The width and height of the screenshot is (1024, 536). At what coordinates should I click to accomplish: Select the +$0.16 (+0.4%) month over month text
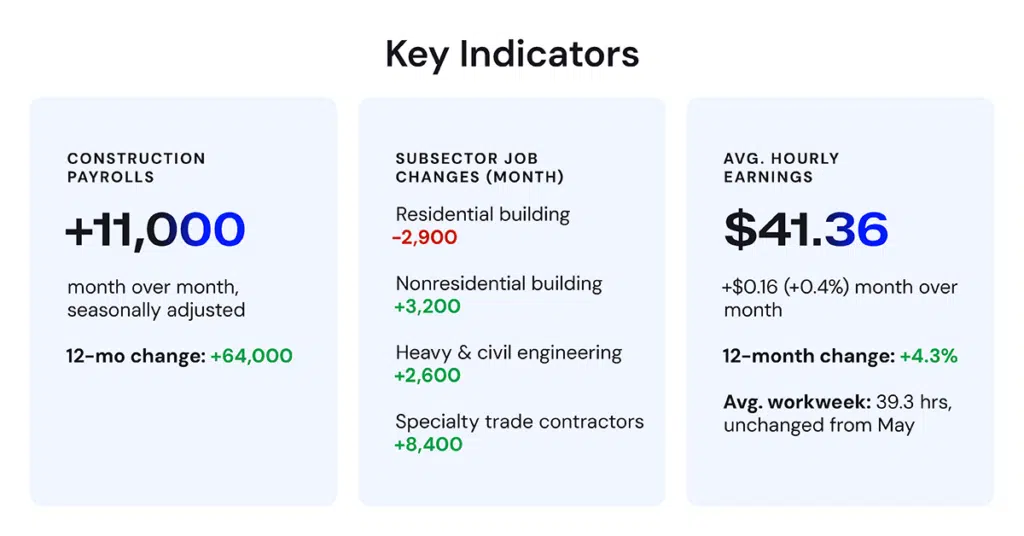(x=840, y=298)
